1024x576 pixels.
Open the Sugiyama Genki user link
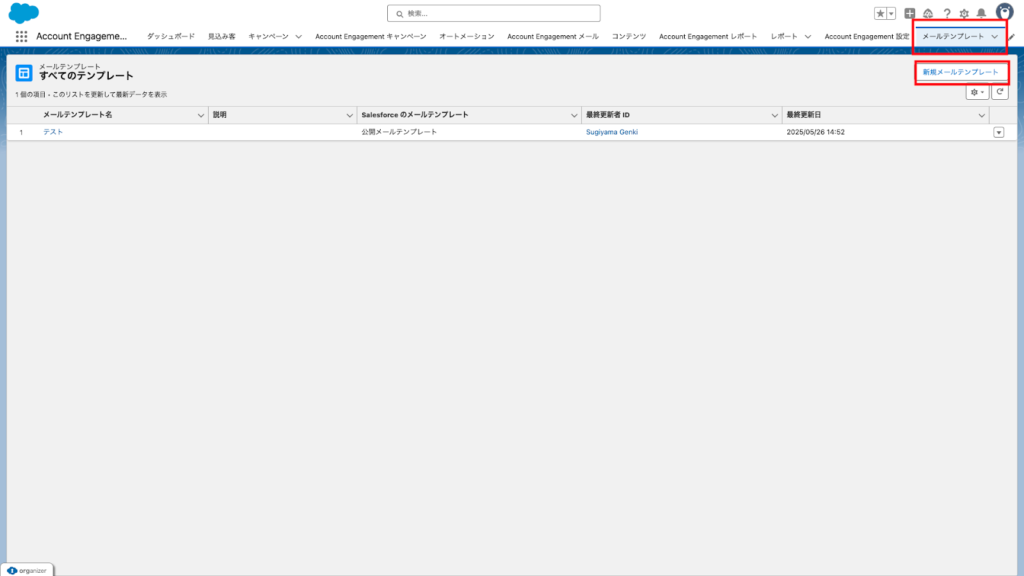pyautogui.click(x=612, y=132)
